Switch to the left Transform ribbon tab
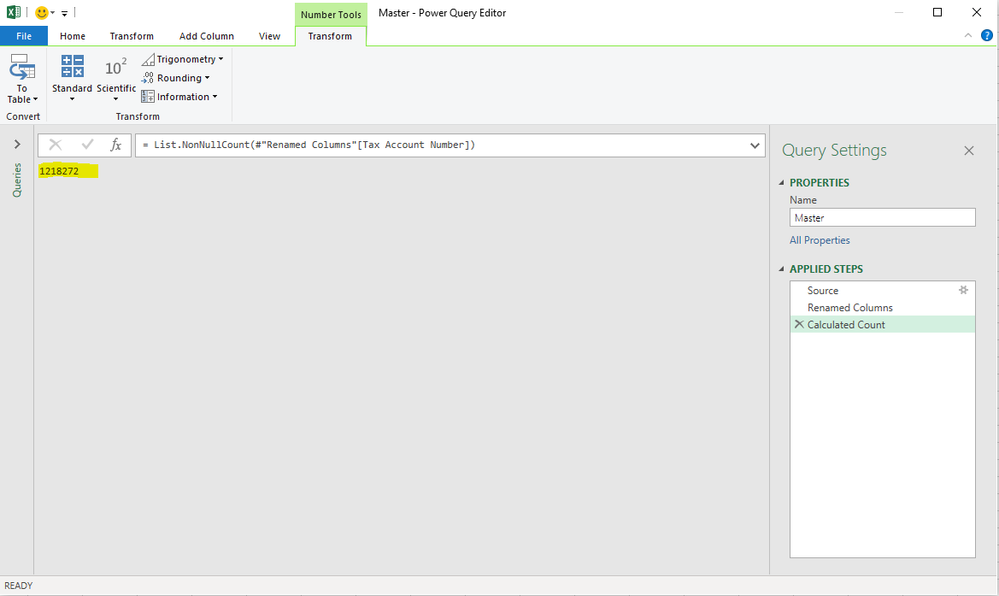 [x=131, y=36]
